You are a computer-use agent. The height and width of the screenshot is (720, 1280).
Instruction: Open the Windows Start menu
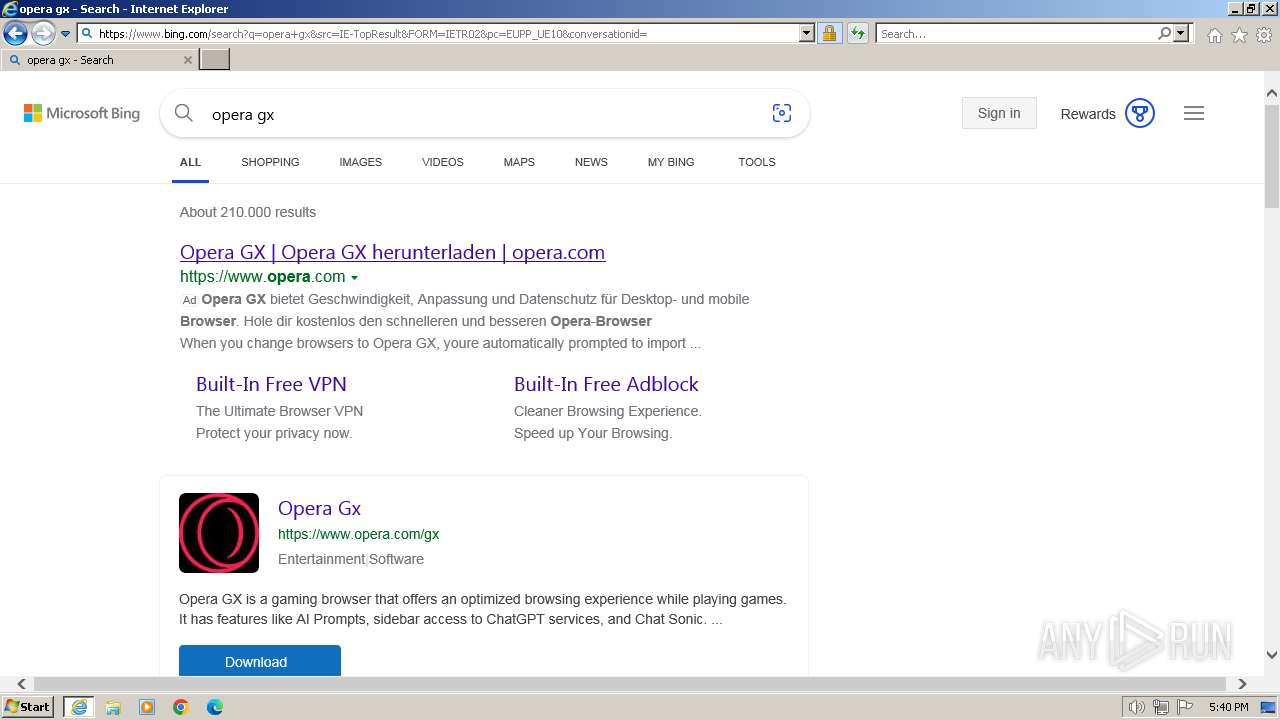(x=28, y=707)
